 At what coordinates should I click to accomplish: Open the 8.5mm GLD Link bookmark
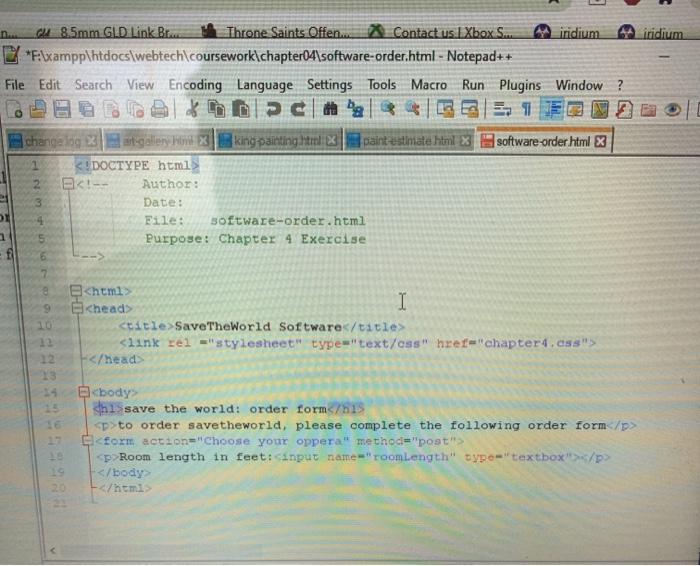(x=108, y=32)
